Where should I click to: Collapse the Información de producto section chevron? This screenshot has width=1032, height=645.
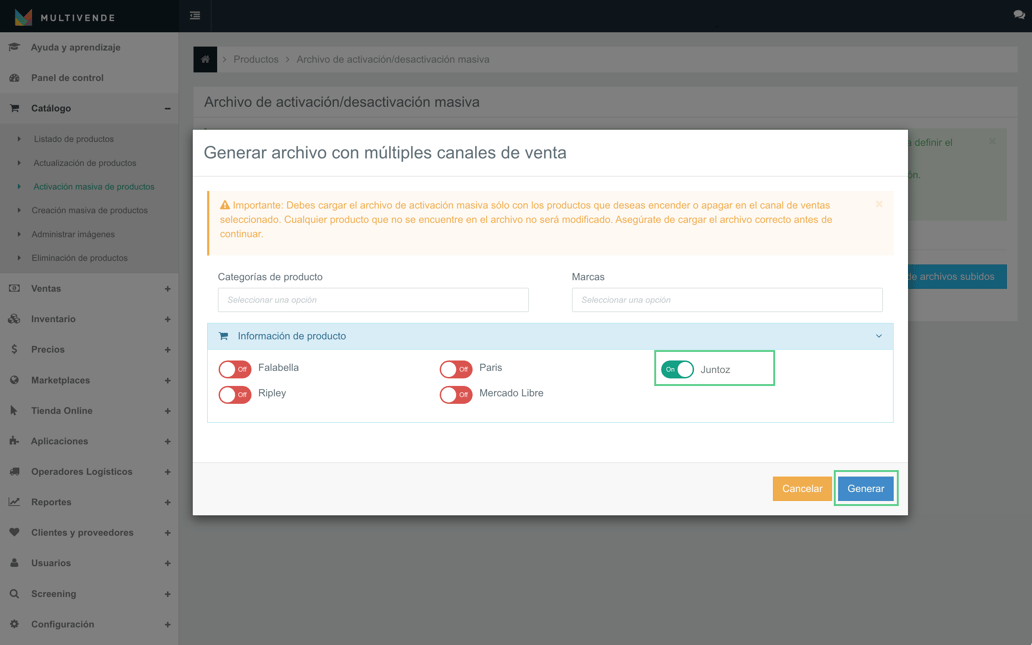(x=879, y=336)
